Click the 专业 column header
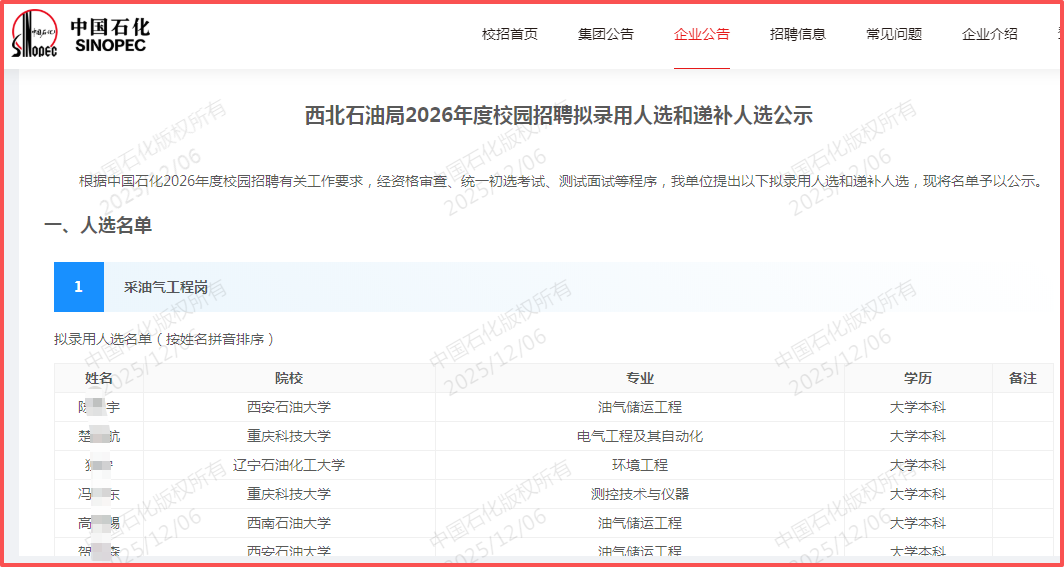 [x=640, y=378]
